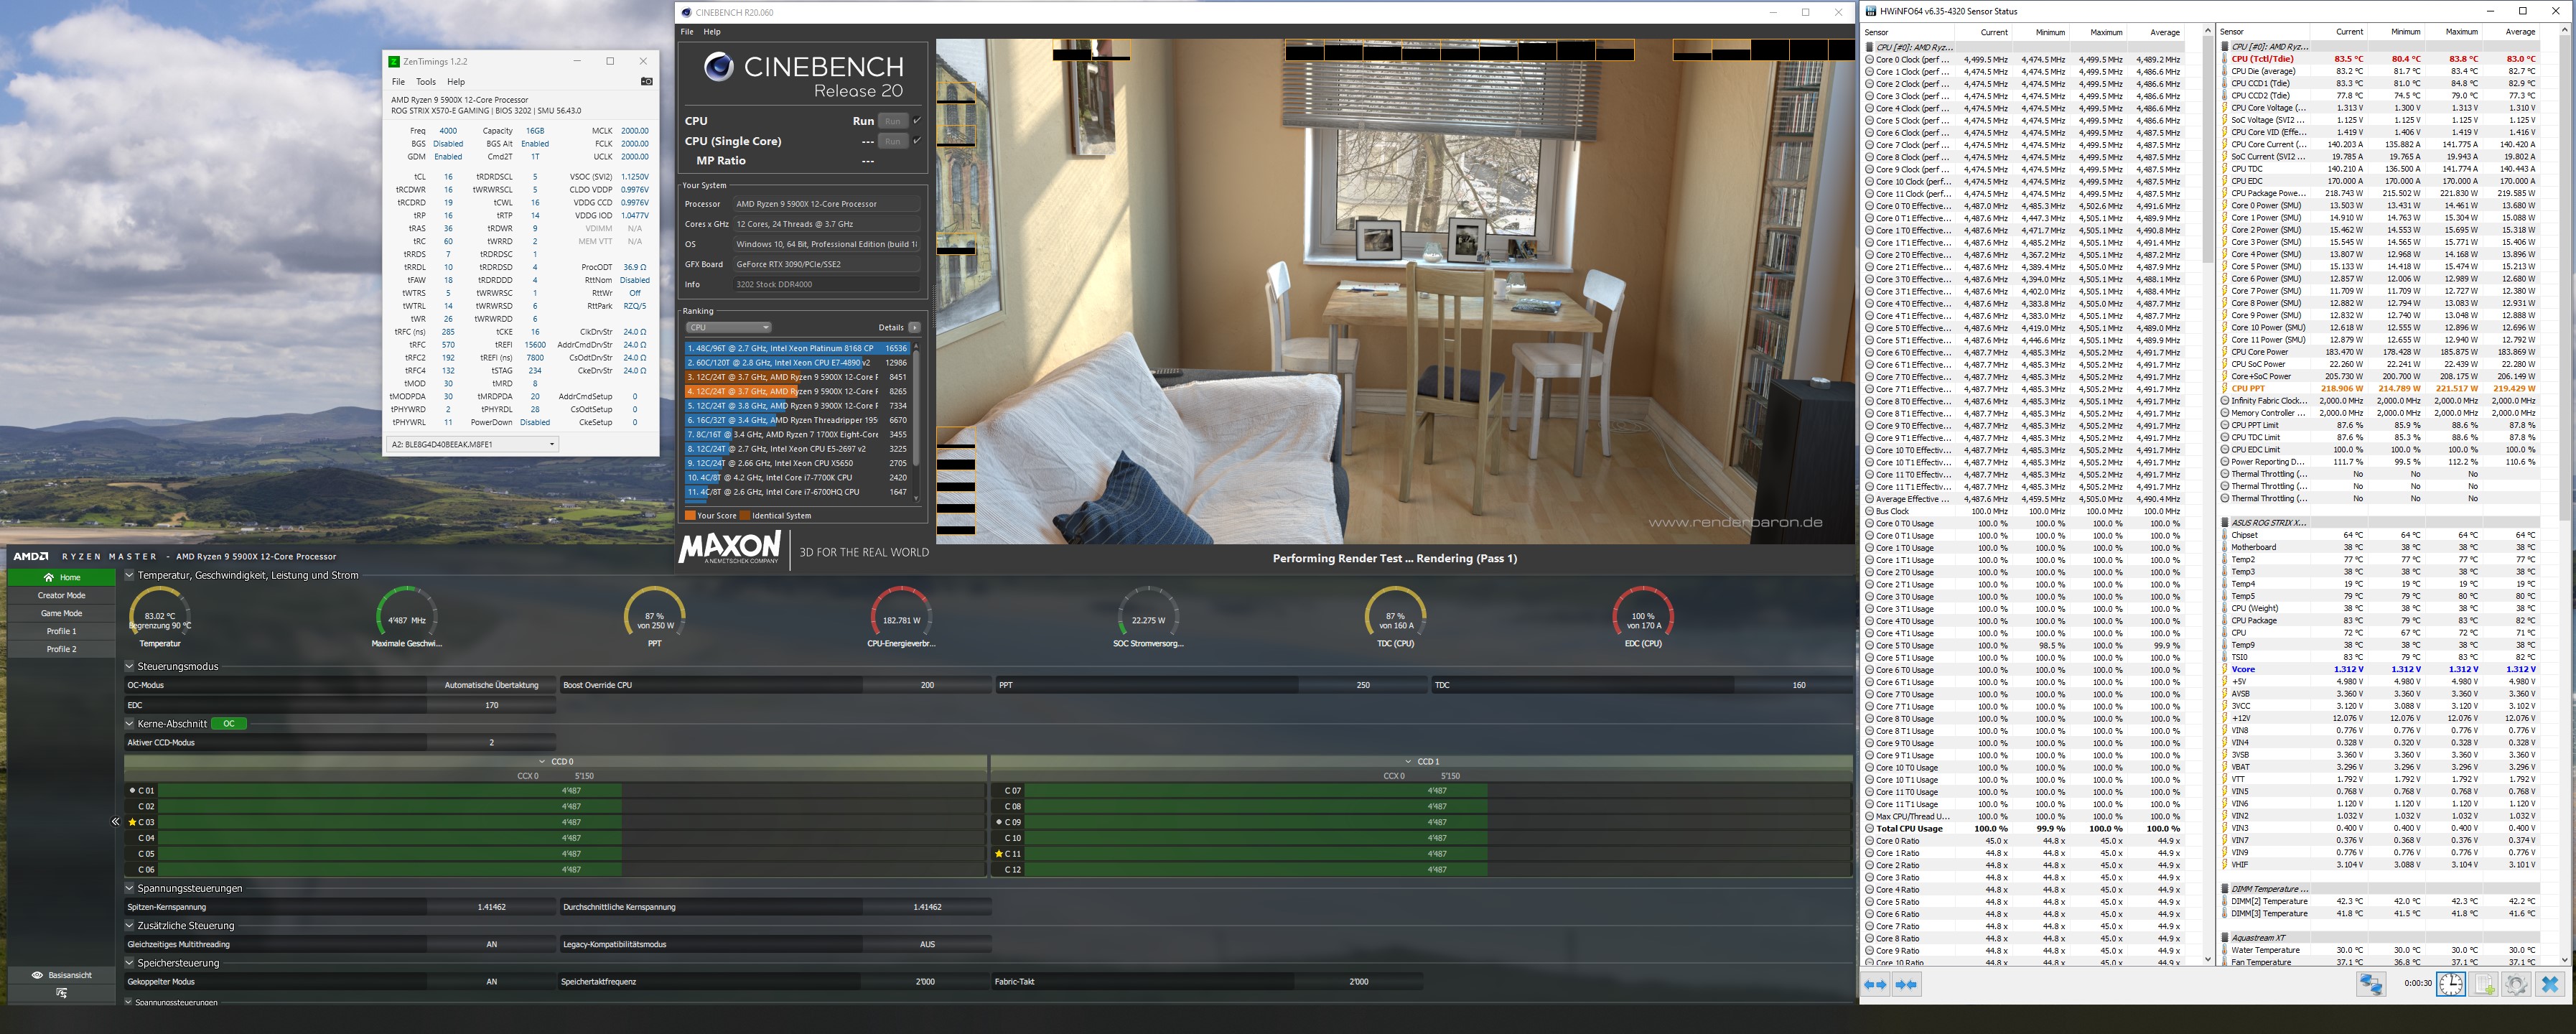
Task: Click the HWiNFO network monitors icon
Action: pos(2371,985)
